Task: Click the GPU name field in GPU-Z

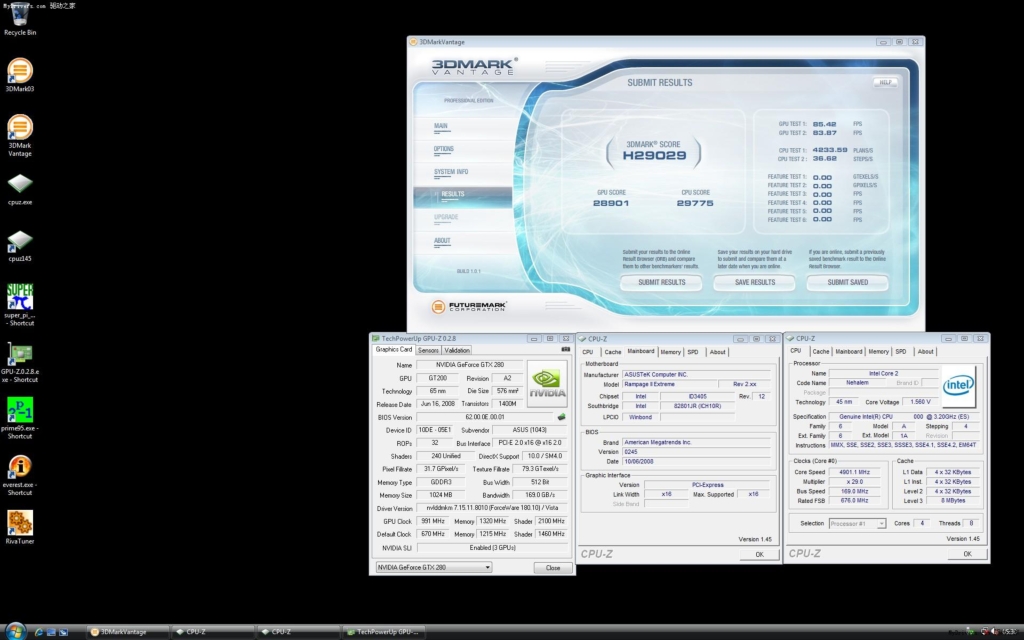Action: pos(470,365)
